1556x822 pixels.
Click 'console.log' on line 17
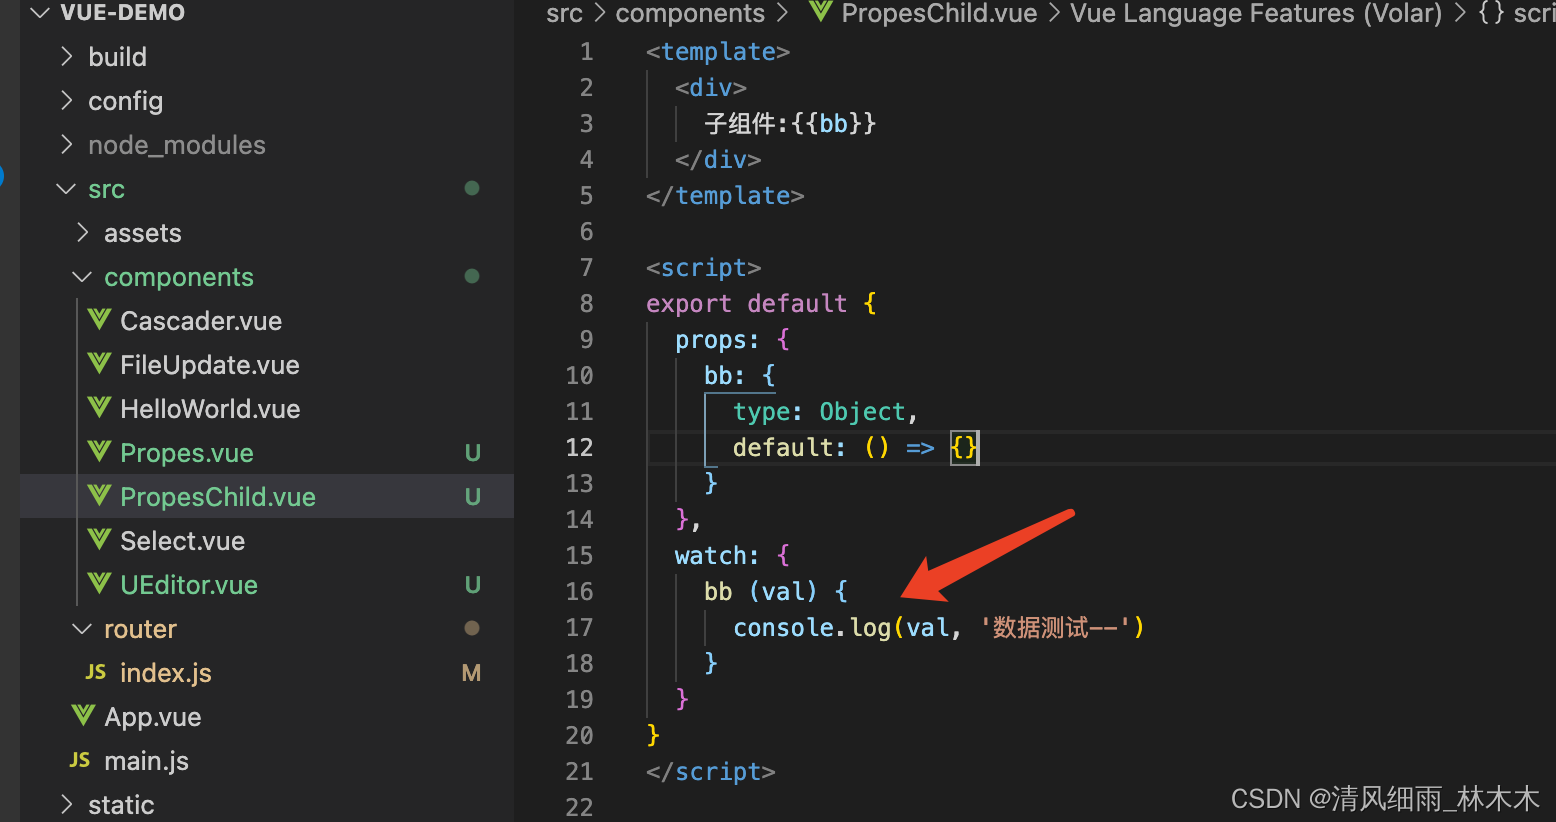point(812,628)
